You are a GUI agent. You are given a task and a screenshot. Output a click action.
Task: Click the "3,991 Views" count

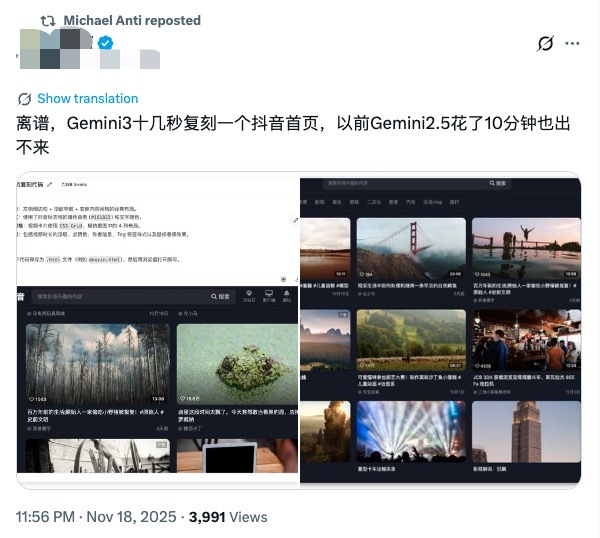point(228,517)
